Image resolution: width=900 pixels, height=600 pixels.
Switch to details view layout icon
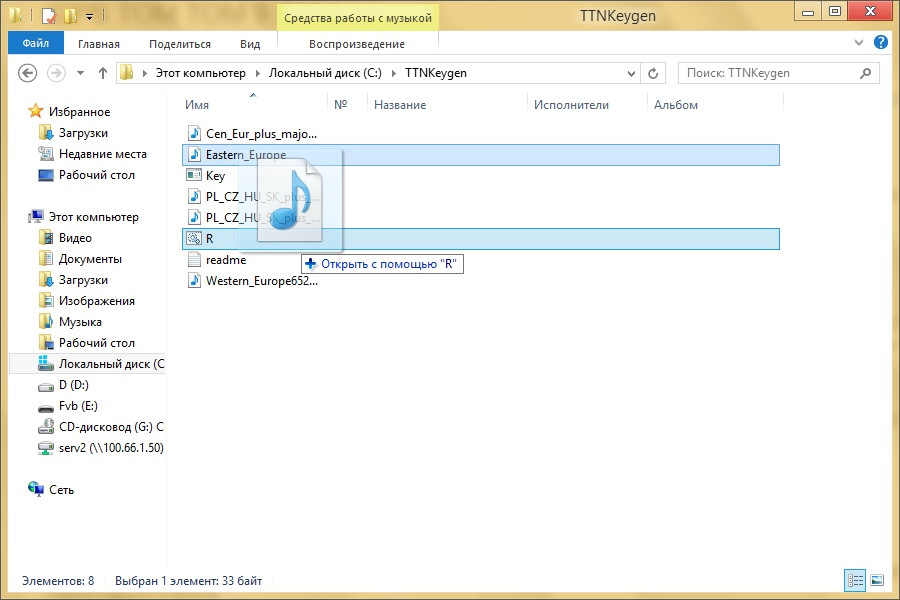(855, 580)
